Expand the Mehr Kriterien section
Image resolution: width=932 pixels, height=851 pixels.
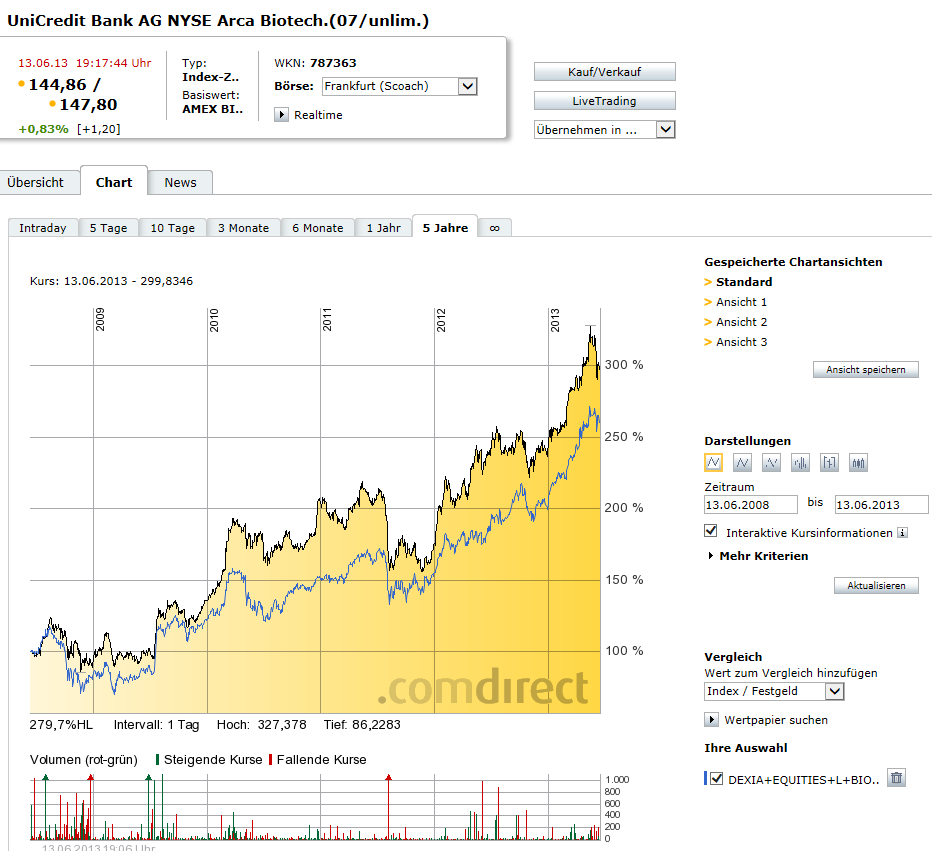coord(758,556)
